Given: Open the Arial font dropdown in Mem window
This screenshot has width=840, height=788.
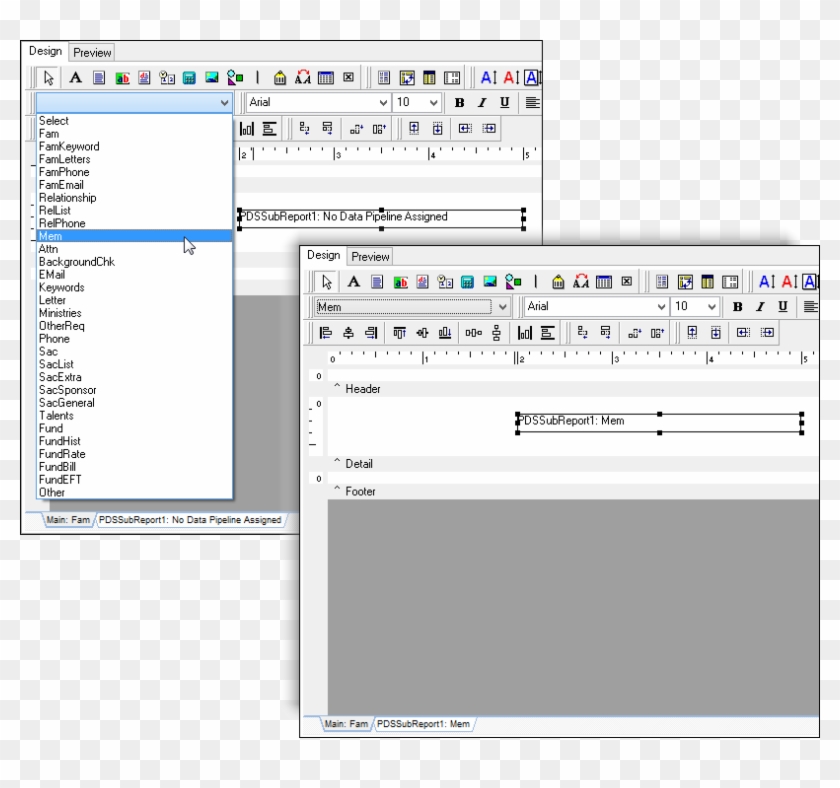Looking at the screenshot, I should (x=661, y=306).
